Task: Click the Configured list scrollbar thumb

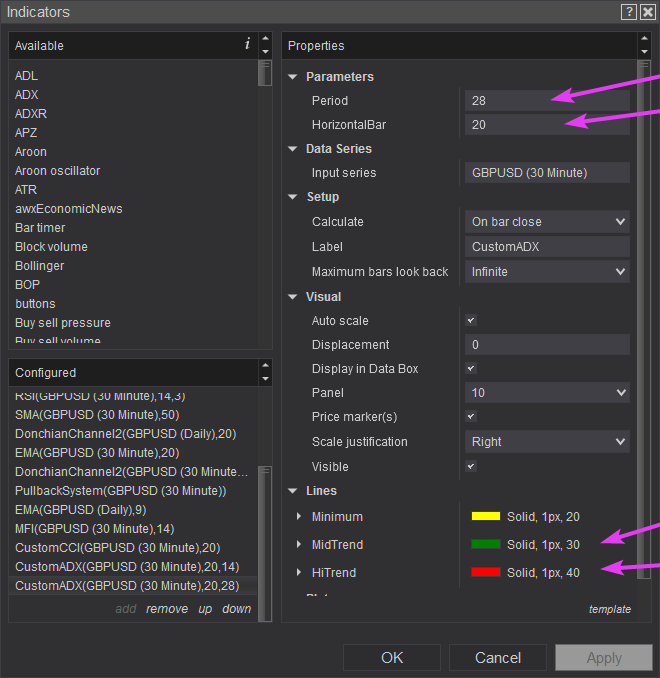Action: 265,544
